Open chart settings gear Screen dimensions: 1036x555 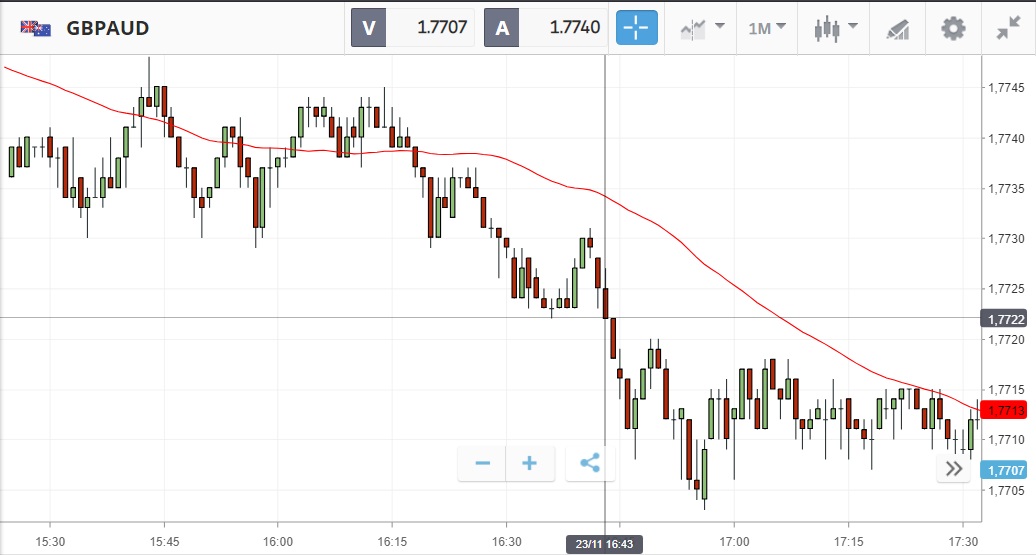(954, 28)
